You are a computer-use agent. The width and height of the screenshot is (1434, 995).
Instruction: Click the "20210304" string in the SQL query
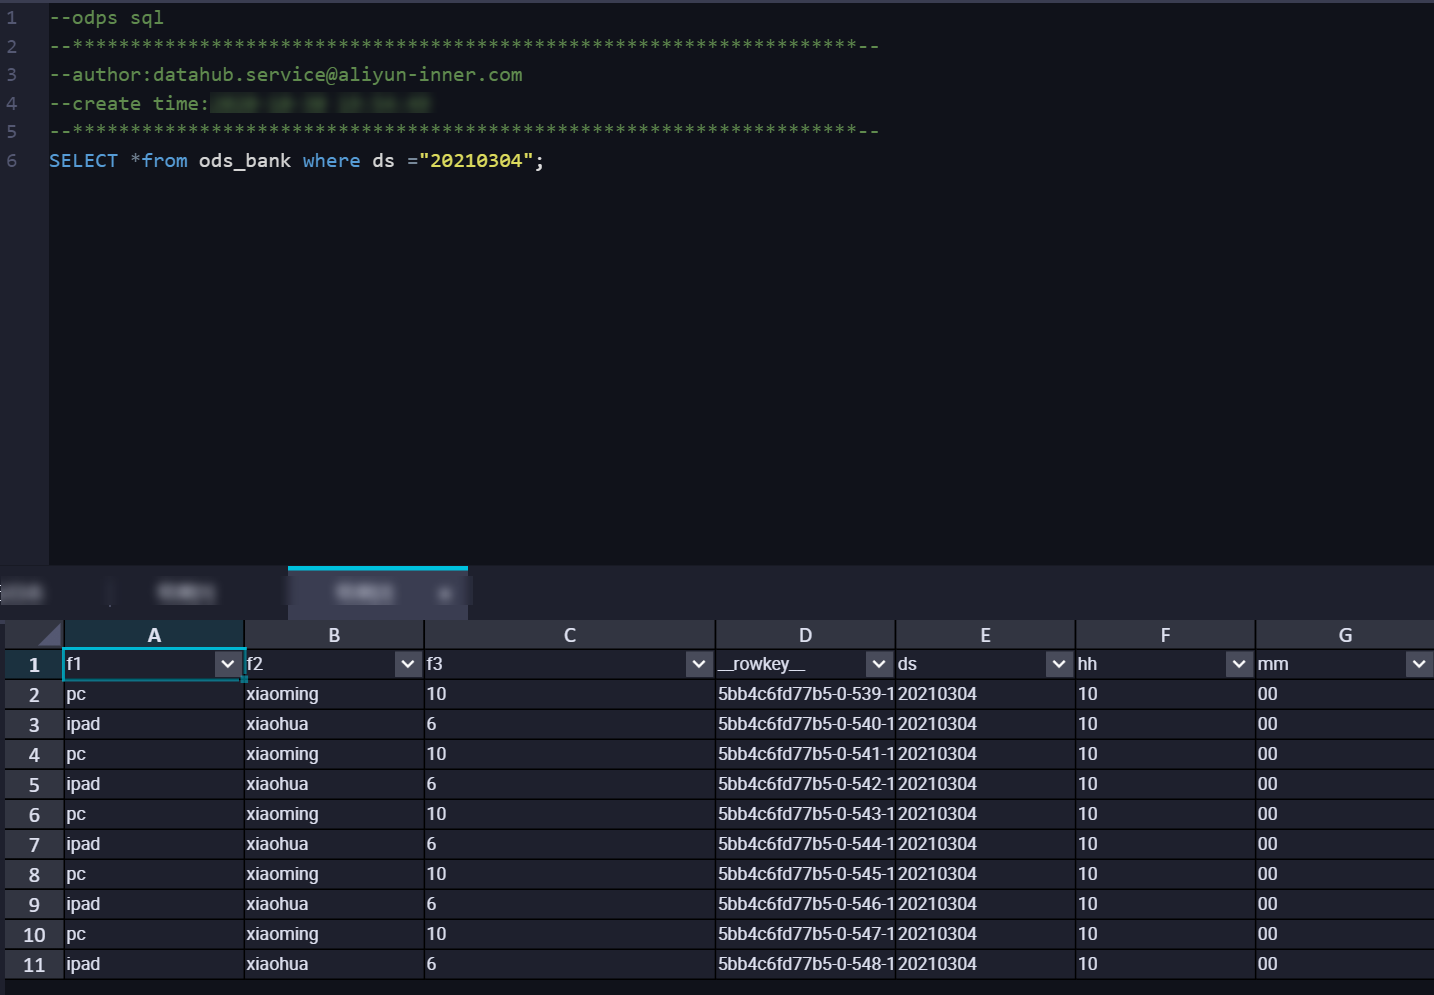pyautogui.click(x=476, y=161)
